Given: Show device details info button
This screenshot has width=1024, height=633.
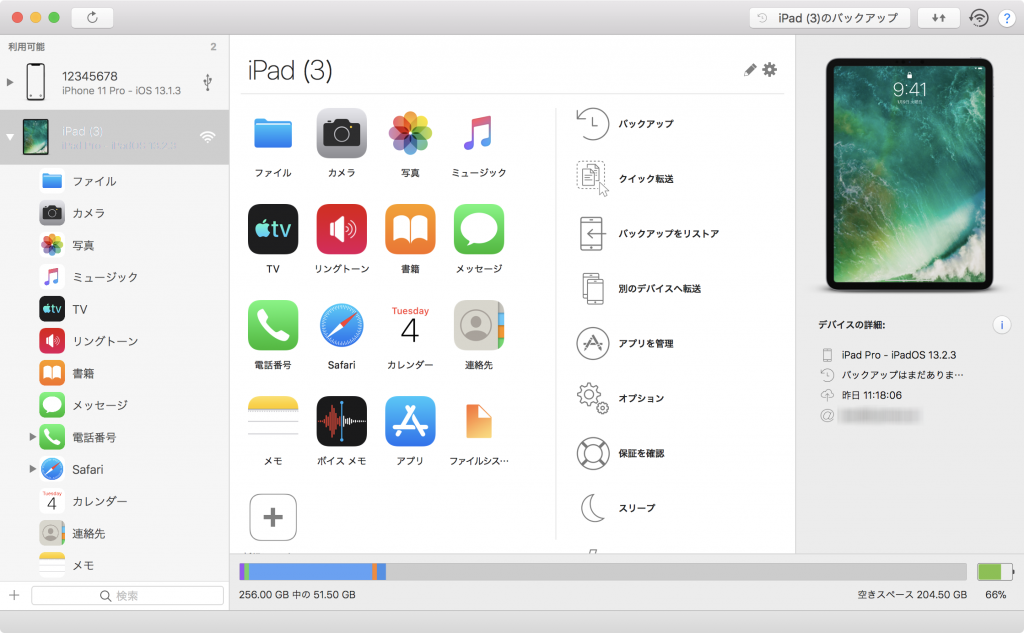Looking at the screenshot, I should coord(1001,325).
